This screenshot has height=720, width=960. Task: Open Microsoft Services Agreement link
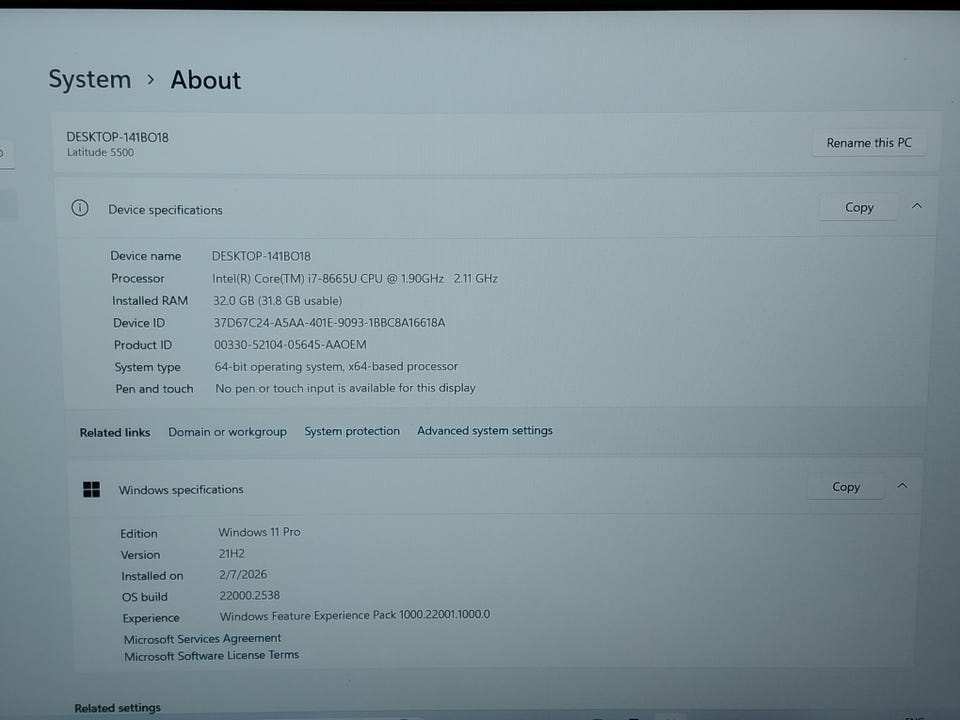point(202,639)
